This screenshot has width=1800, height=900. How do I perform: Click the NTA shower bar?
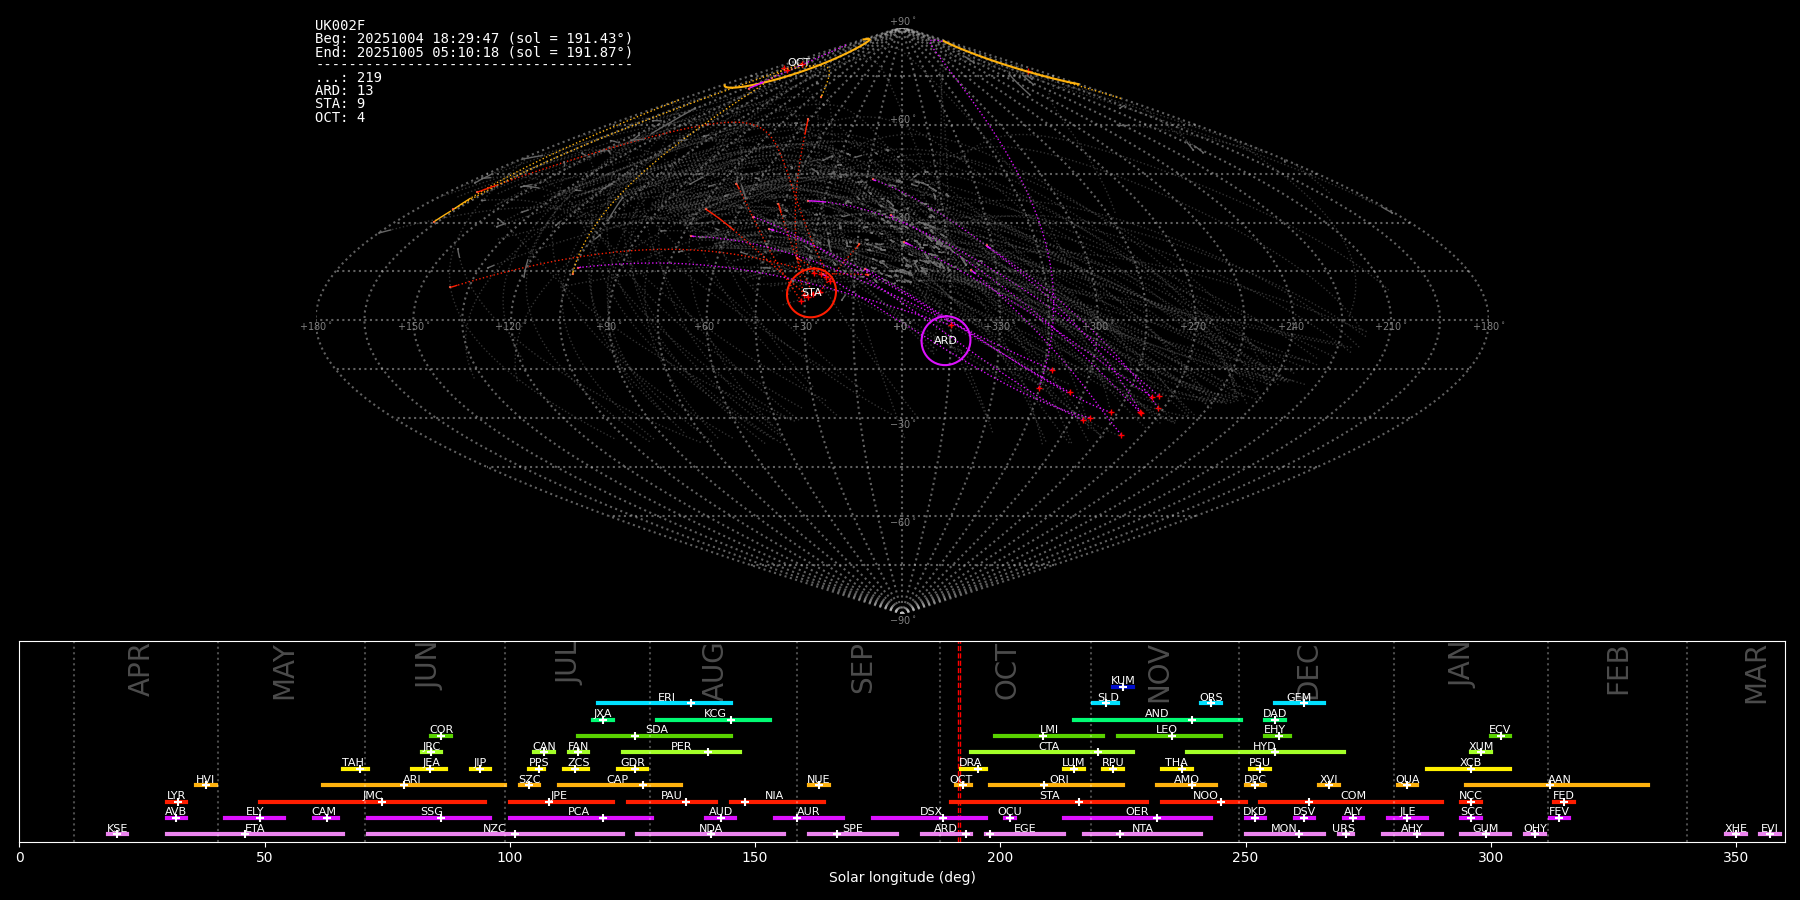pos(1142,834)
